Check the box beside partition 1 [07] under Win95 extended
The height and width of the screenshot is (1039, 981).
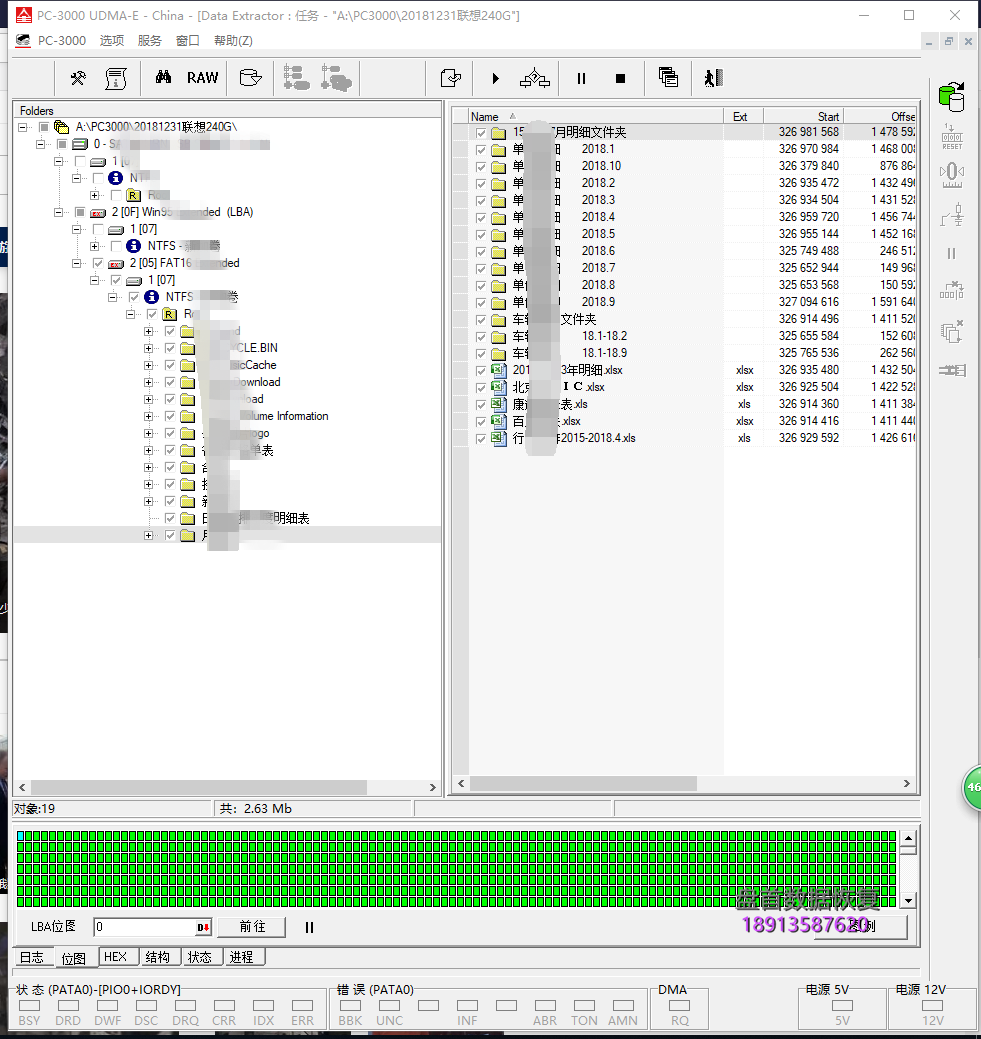(x=98, y=229)
